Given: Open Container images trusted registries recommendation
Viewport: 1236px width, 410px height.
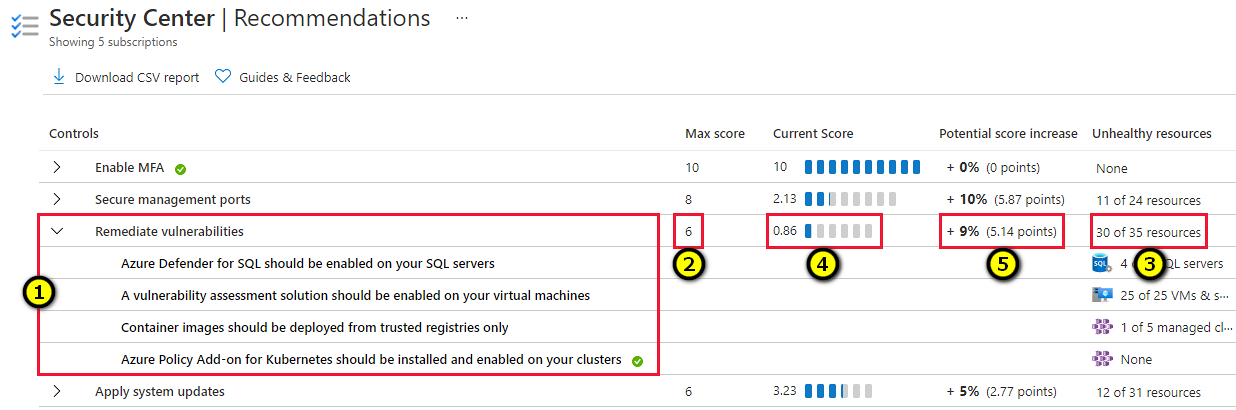Looking at the screenshot, I should (x=315, y=327).
